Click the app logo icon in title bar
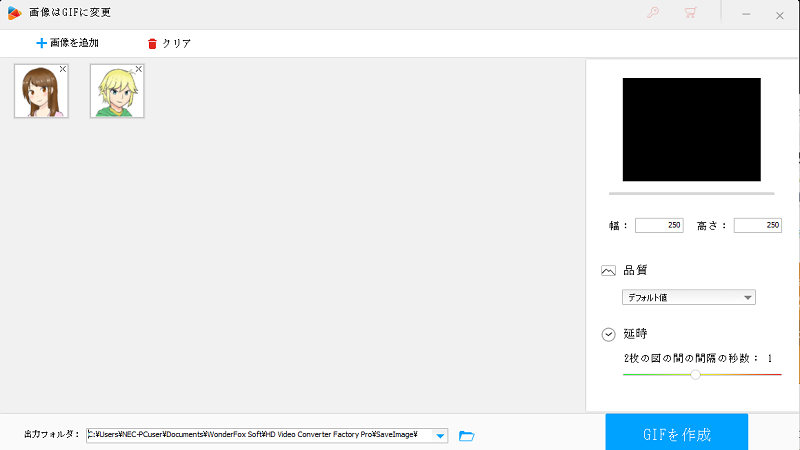Screen dimensions: 800x450 click(14, 13)
